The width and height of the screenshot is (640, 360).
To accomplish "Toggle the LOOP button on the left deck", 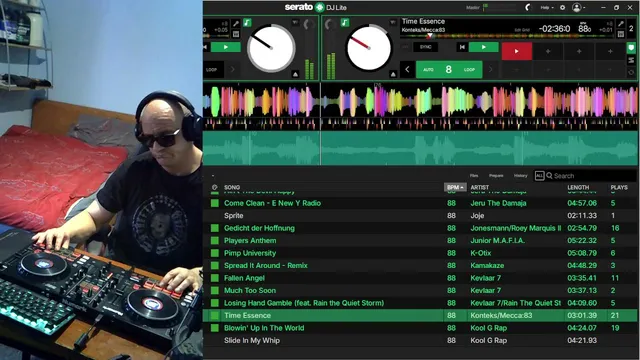I will (213, 70).
